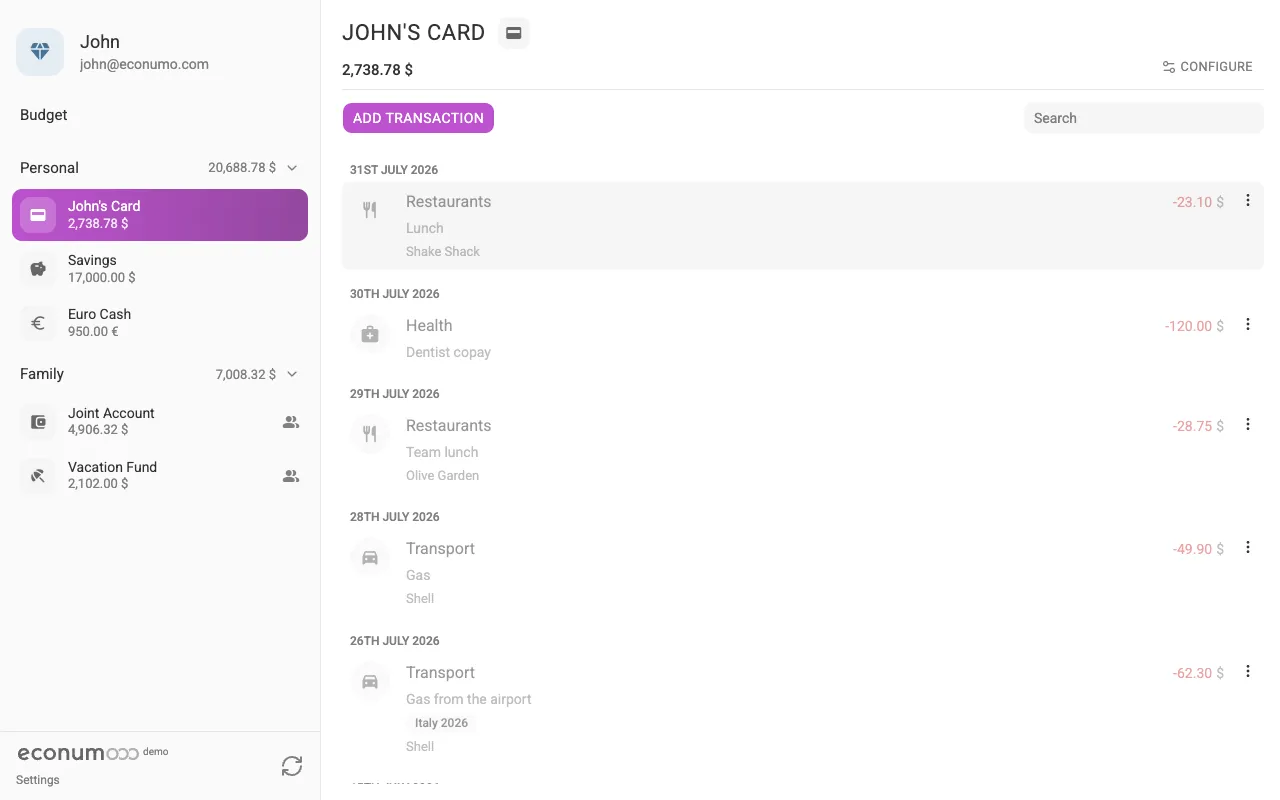Click the Team lunch description
Image resolution: width=1280 pixels, height=800 pixels.
(x=442, y=452)
